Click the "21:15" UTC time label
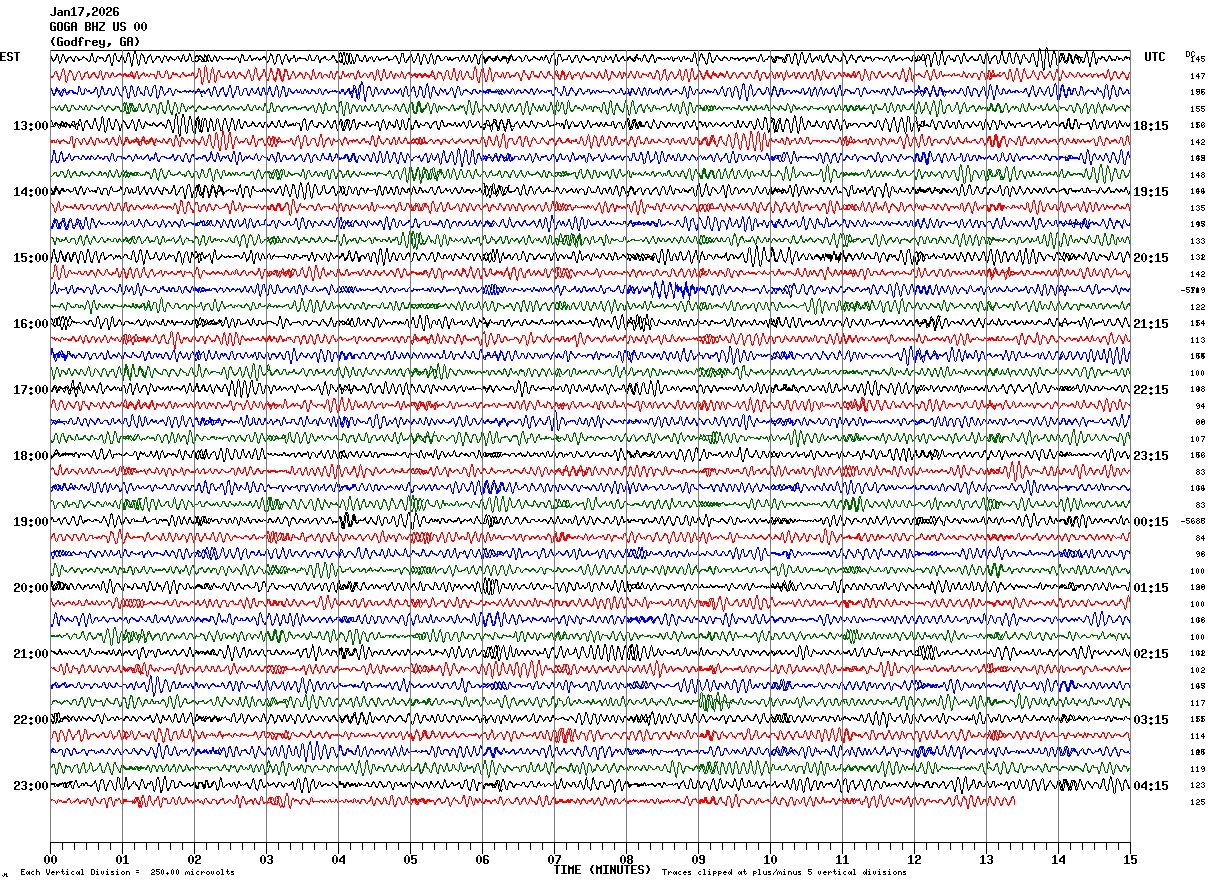Viewport: 1210px width, 886px height. [1151, 324]
